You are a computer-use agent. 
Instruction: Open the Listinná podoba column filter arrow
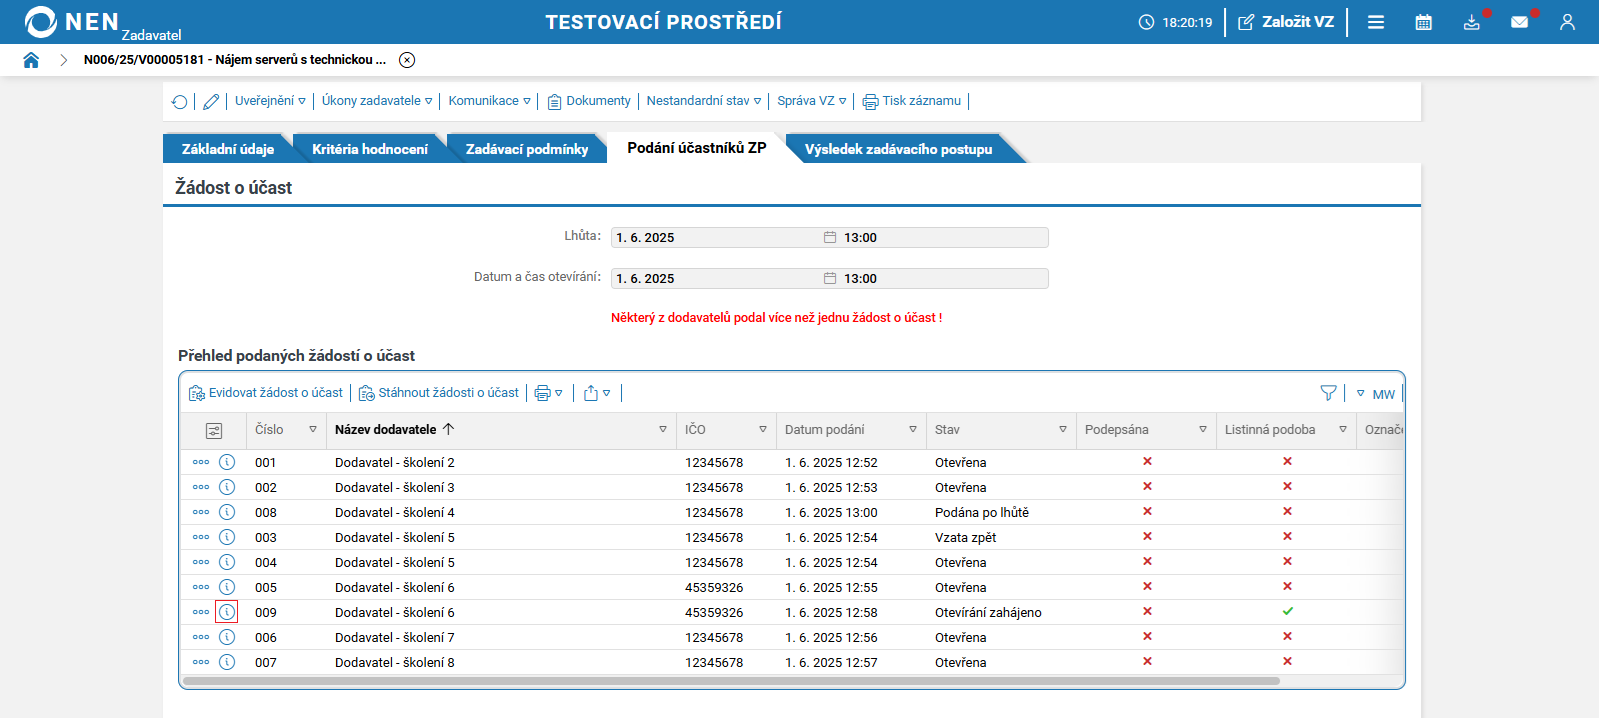tap(1343, 430)
